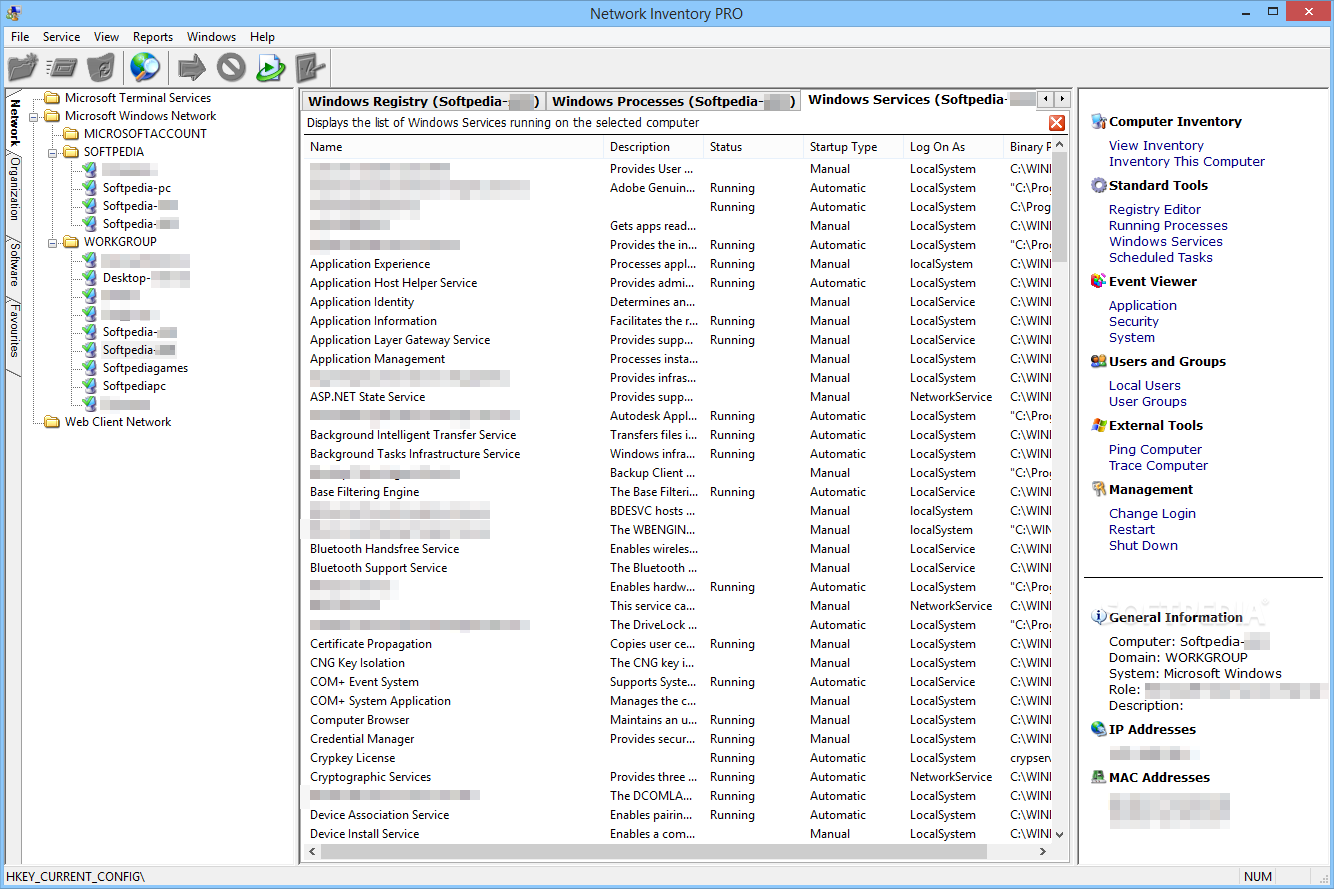Click the computer icon beside Softpedia-pc
Screen dimensions: 1334x889
click(89, 188)
